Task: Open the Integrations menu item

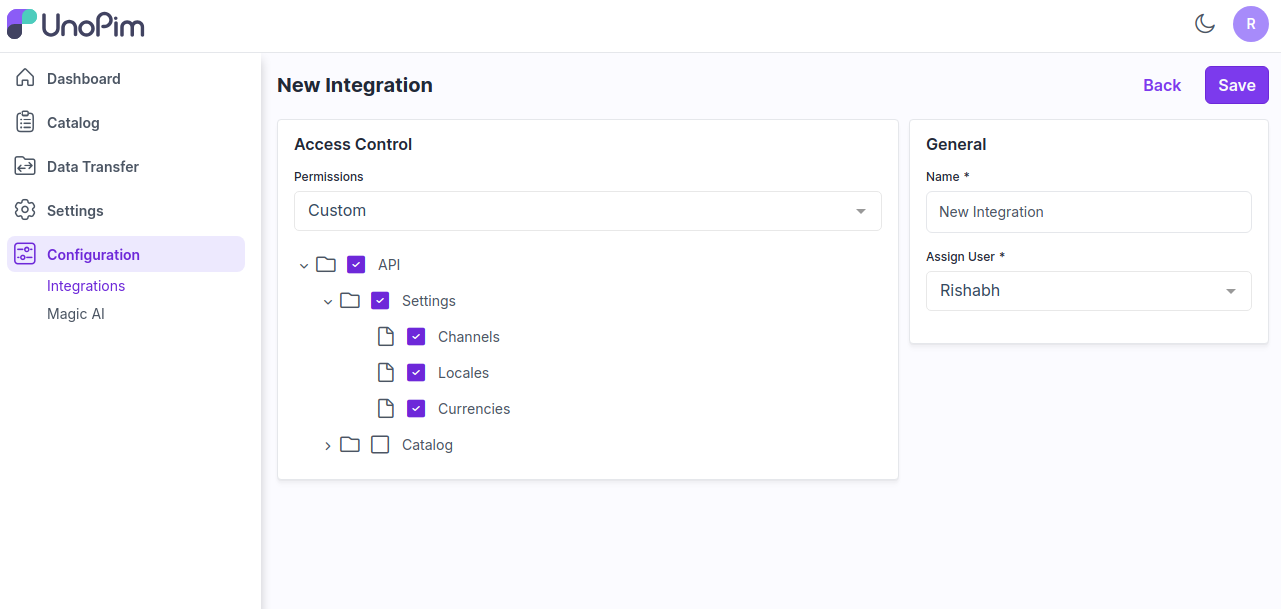Action: click(86, 285)
